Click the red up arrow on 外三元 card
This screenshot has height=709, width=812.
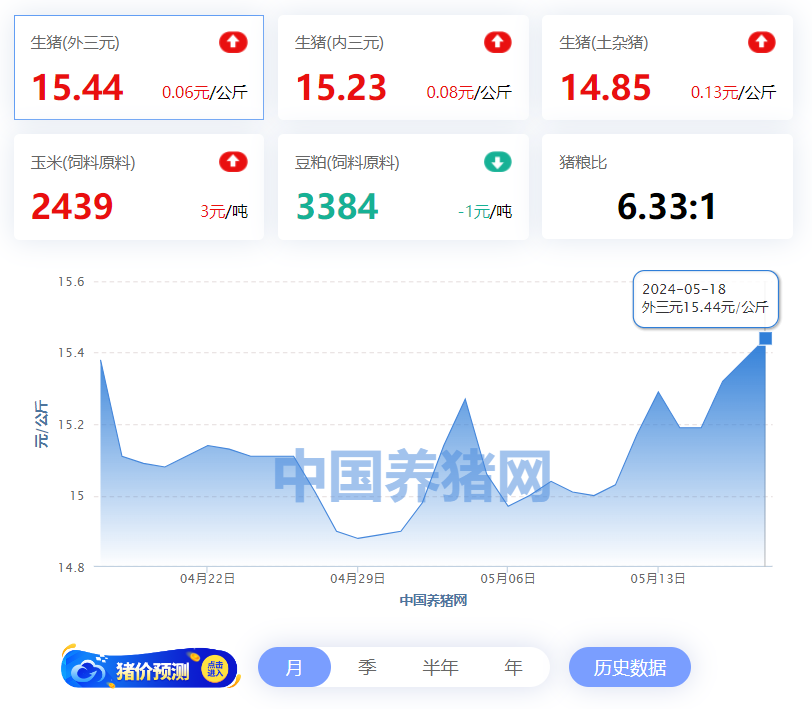(233, 42)
